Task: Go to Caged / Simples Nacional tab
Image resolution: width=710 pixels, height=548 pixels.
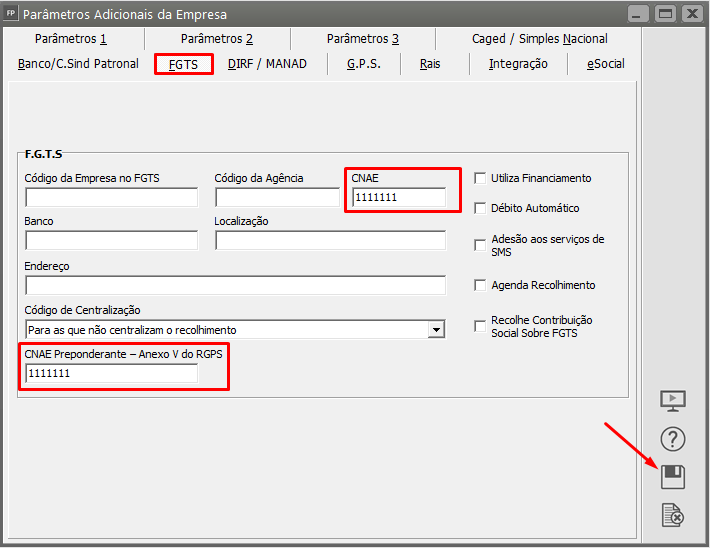Action: click(x=539, y=39)
